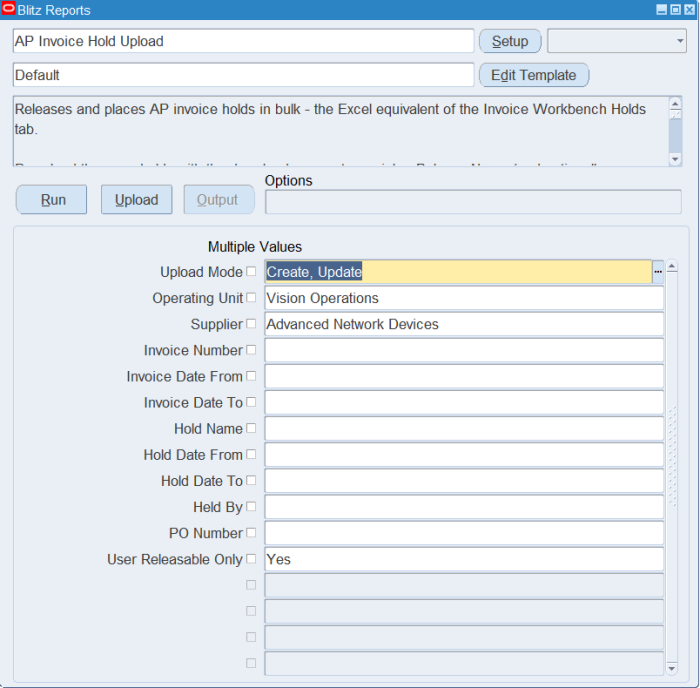Click the Hold Name input field
700x688 pixels.
[464, 429]
